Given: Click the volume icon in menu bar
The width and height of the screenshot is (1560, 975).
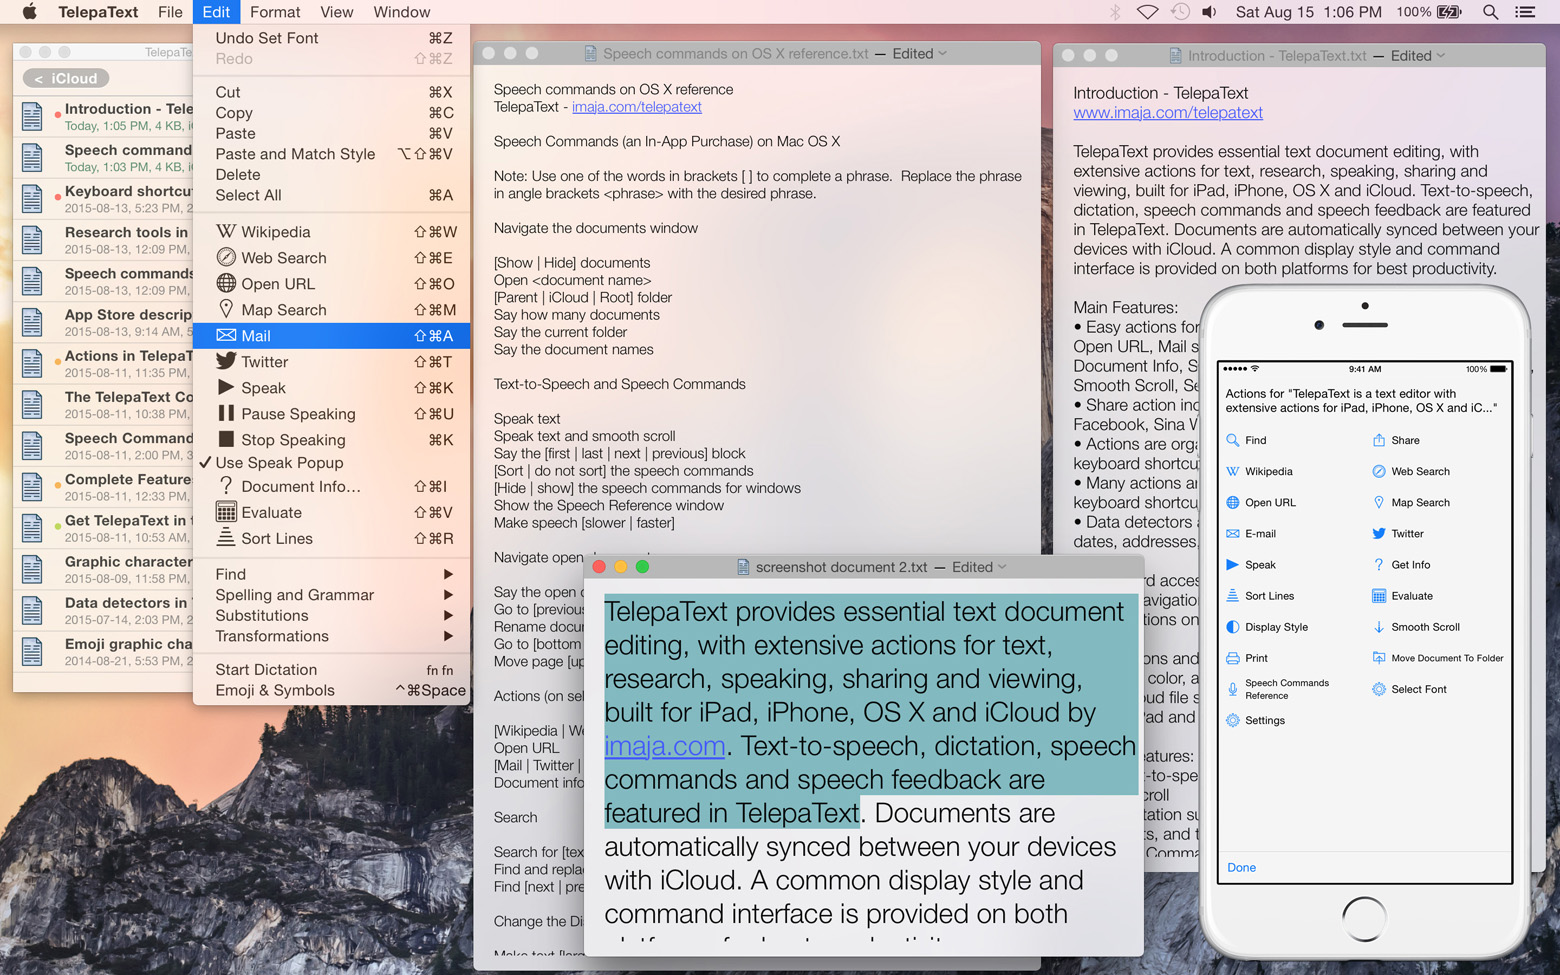Looking at the screenshot, I should tap(1209, 12).
